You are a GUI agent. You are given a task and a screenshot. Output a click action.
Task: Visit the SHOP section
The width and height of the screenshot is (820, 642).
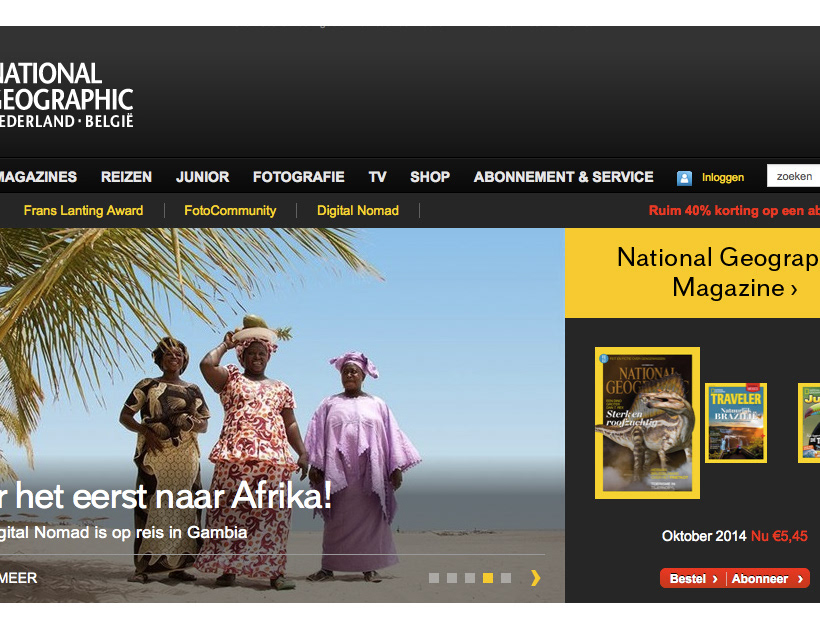pyautogui.click(x=430, y=177)
